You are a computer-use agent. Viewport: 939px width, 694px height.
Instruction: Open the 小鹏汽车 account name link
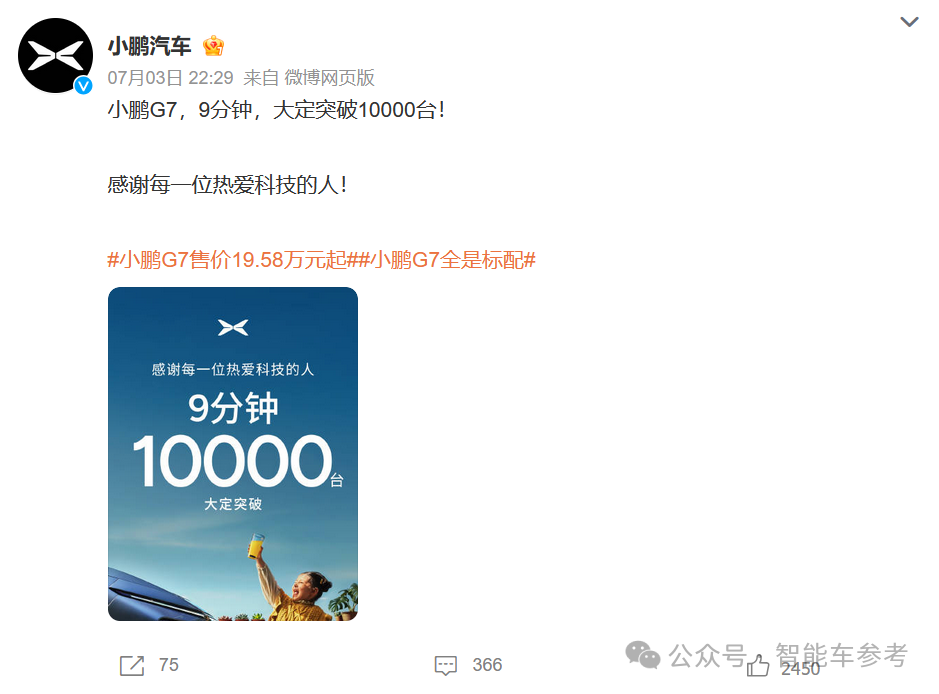click(149, 46)
